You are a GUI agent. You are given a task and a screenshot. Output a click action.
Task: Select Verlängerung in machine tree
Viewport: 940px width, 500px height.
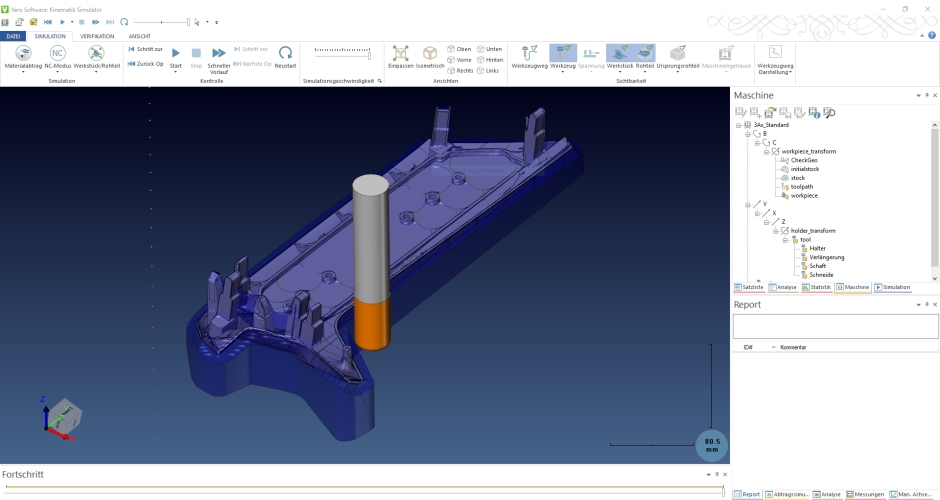coord(827,257)
